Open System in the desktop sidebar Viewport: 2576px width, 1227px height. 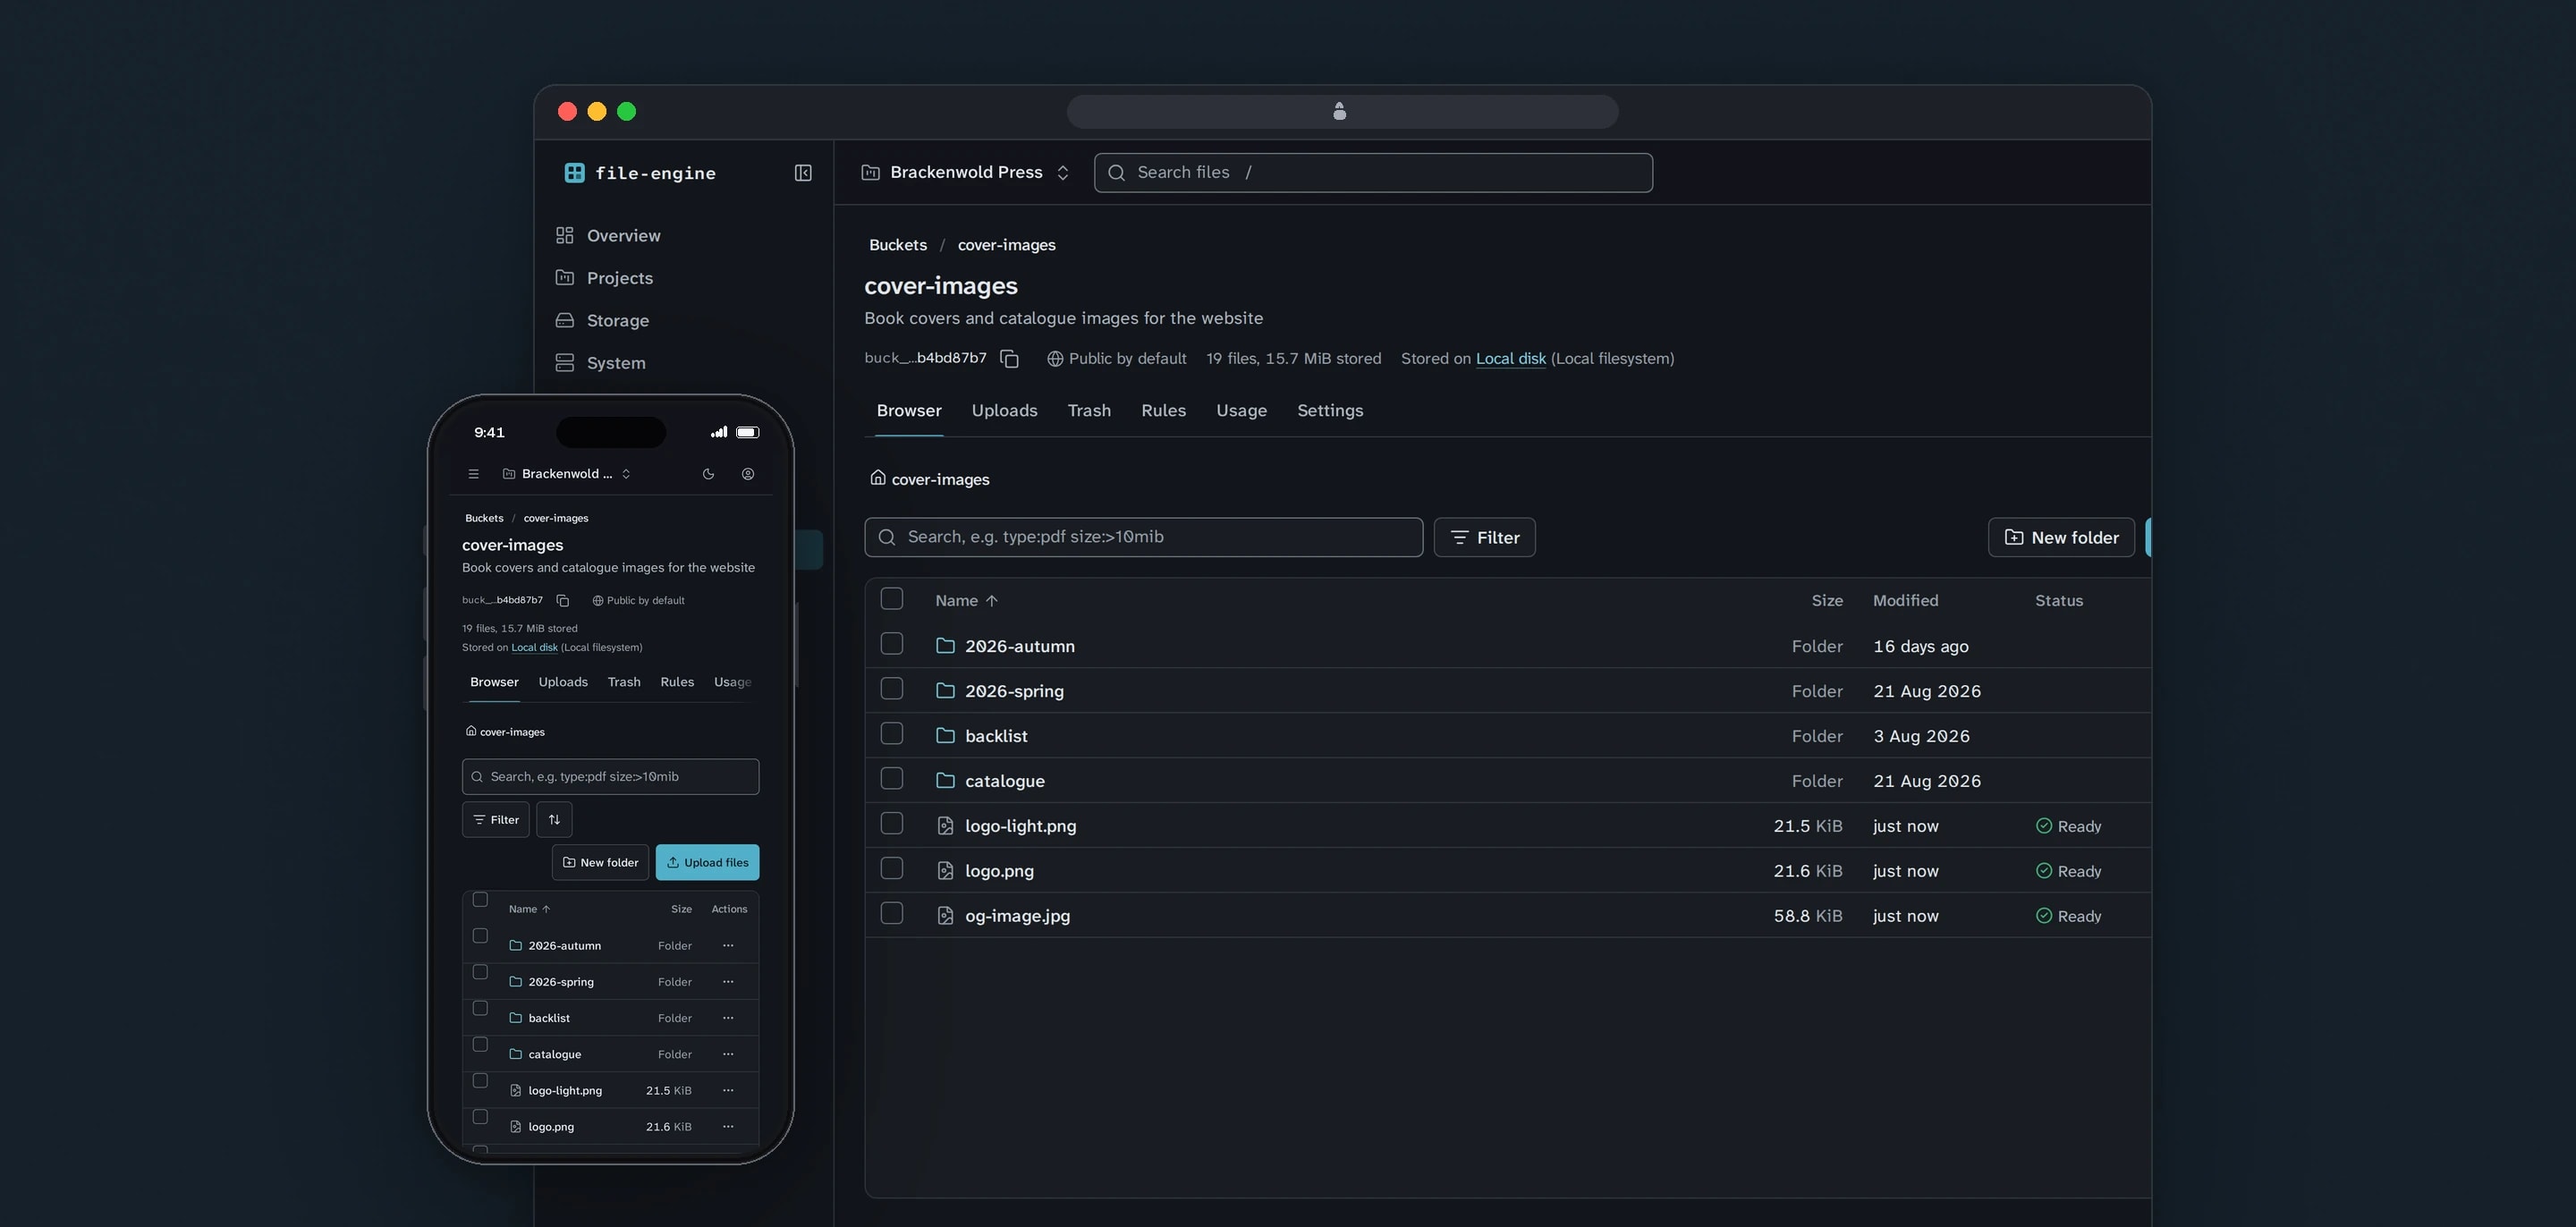click(601, 363)
